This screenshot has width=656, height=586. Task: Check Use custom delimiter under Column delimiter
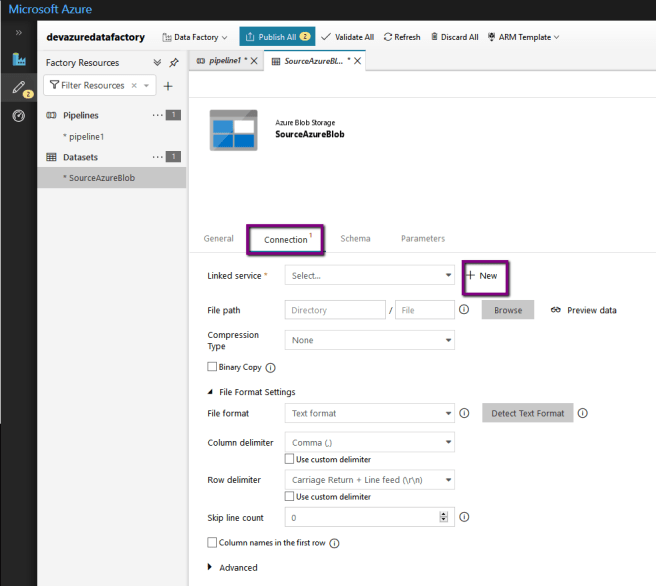(290, 459)
